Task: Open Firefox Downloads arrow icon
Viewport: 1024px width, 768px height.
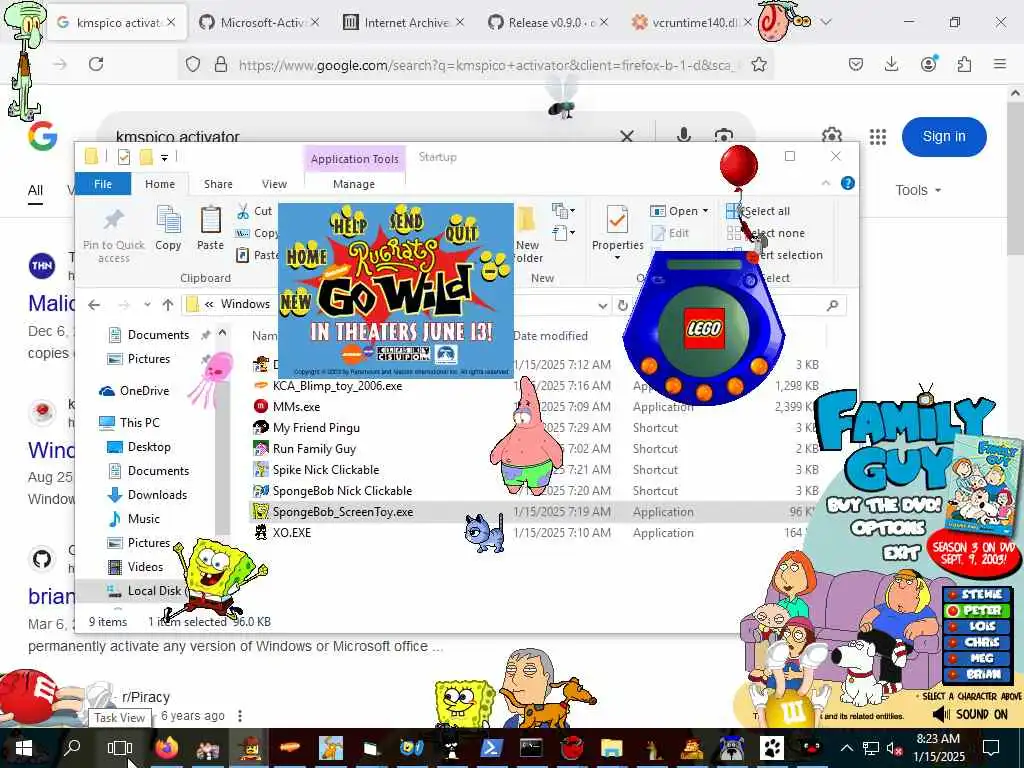Action: click(x=891, y=64)
